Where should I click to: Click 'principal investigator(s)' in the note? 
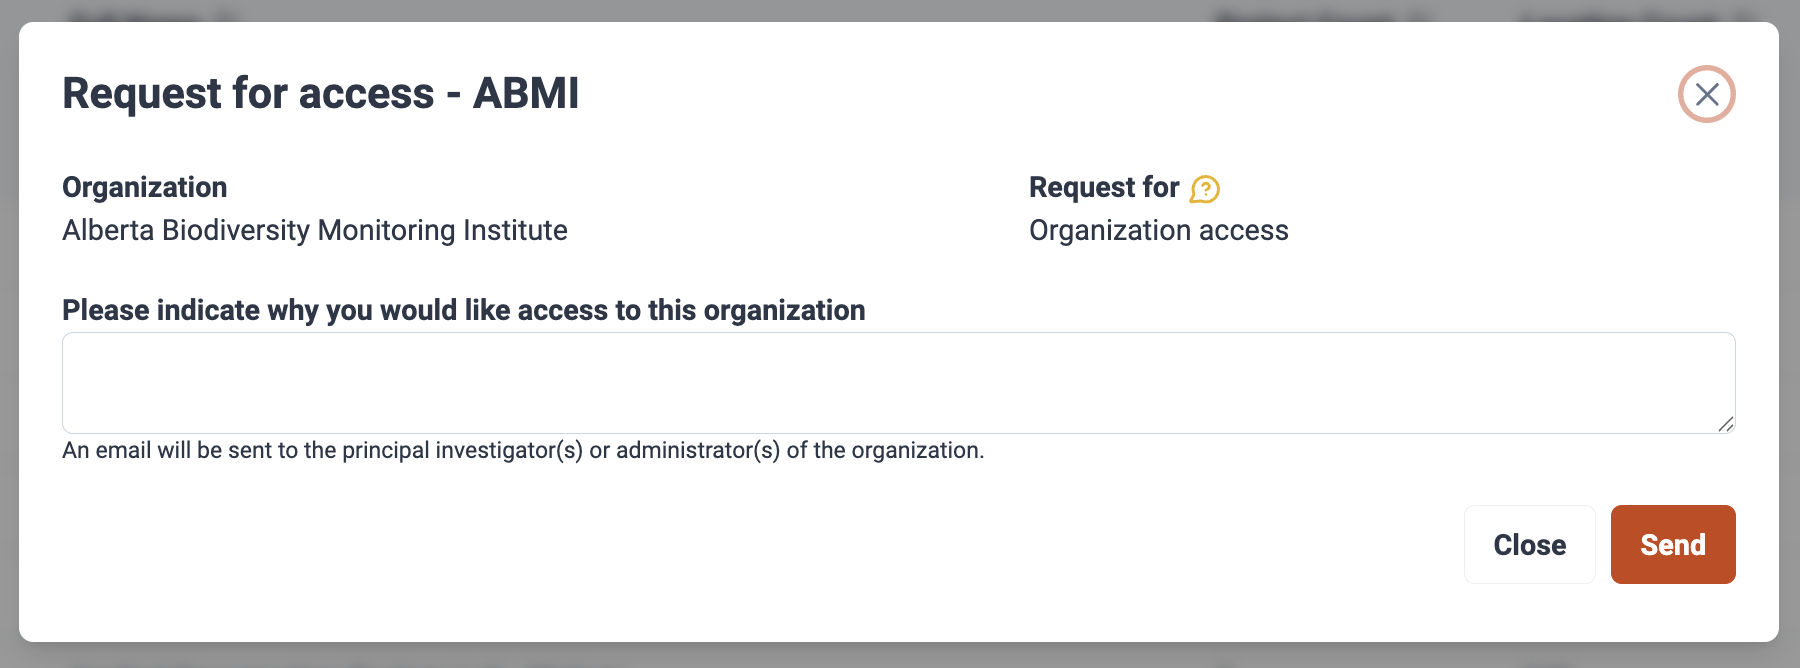pyautogui.click(x=462, y=450)
